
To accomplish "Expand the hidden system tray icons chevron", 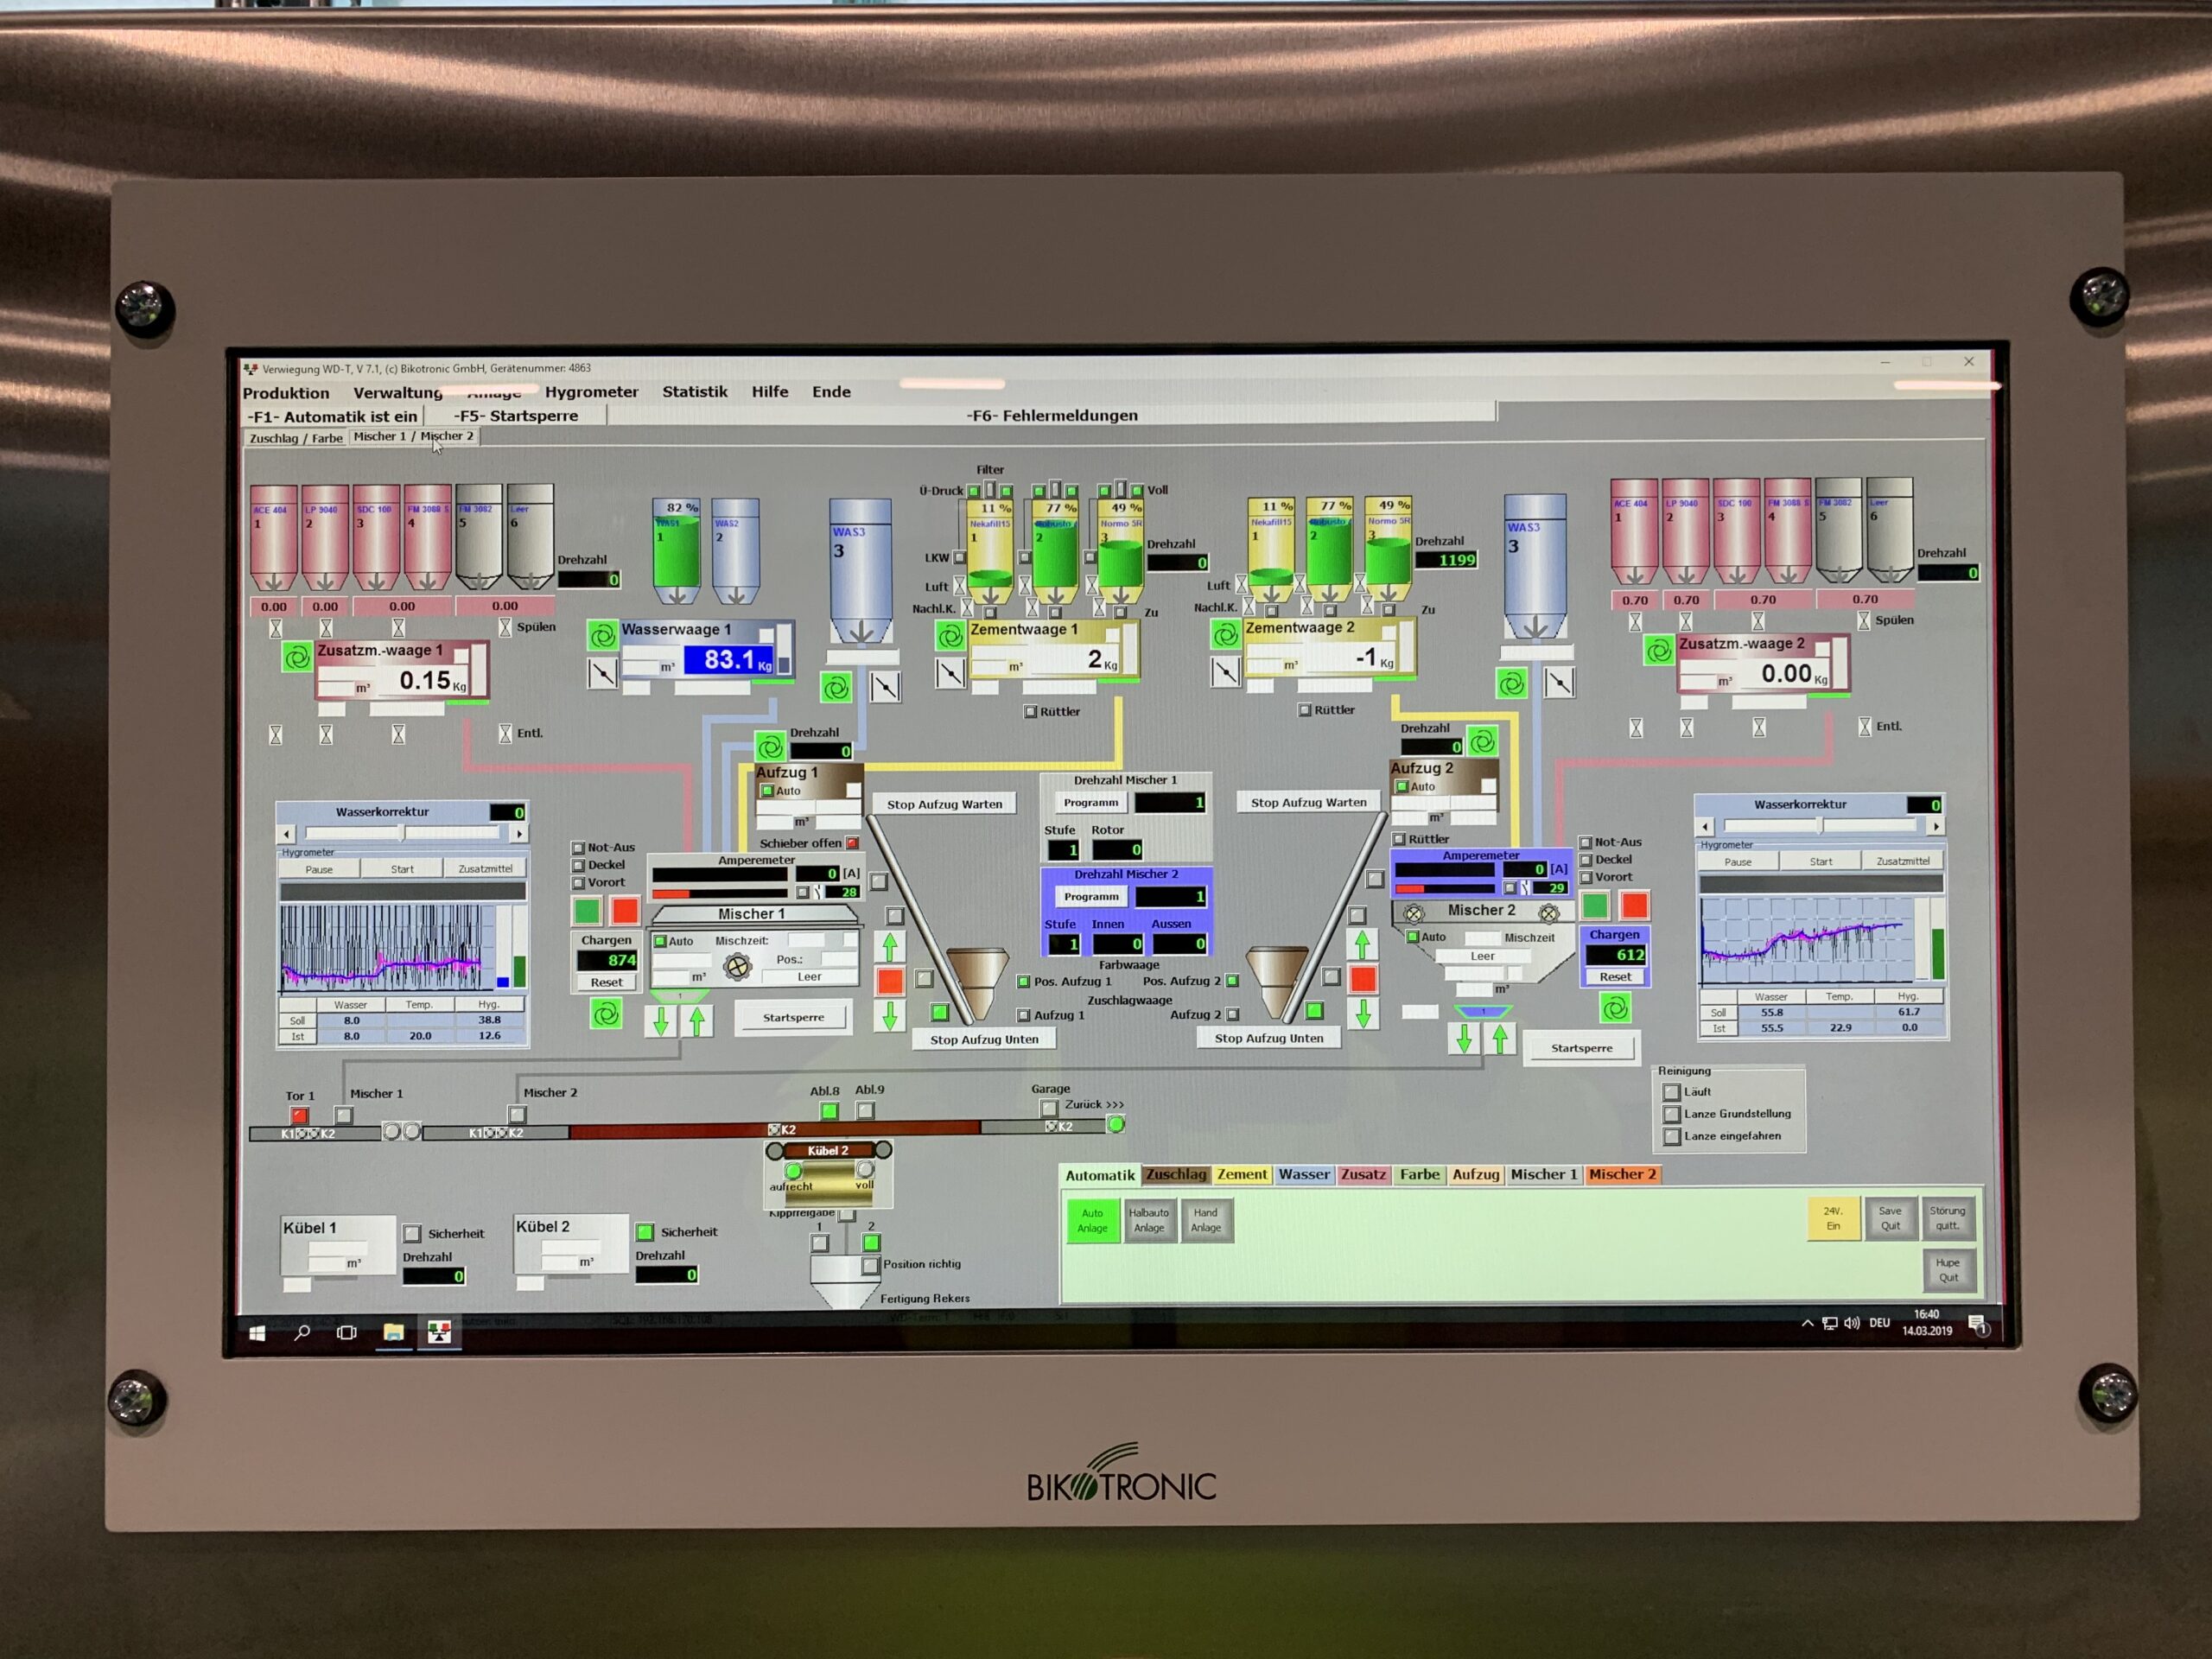I will 1807,1323.
